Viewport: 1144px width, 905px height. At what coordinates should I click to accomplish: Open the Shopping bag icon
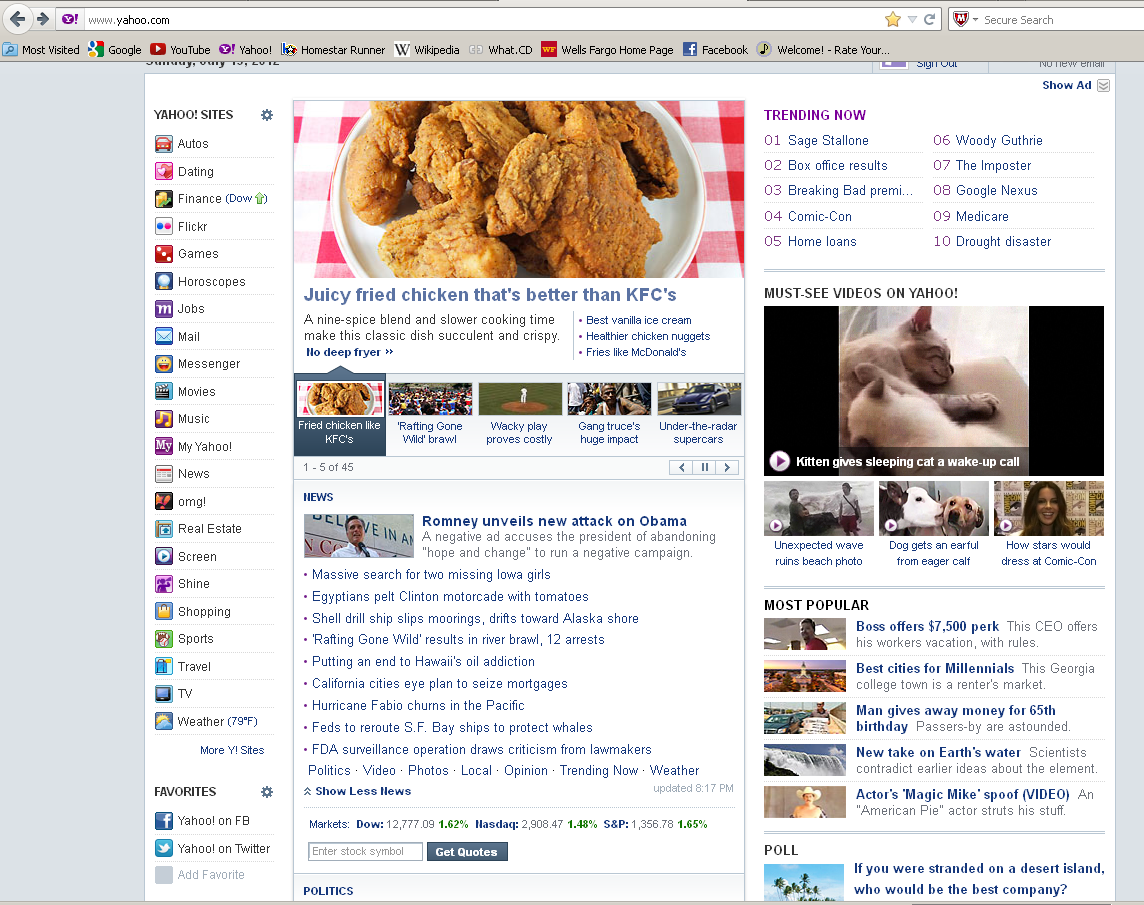(163, 611)
